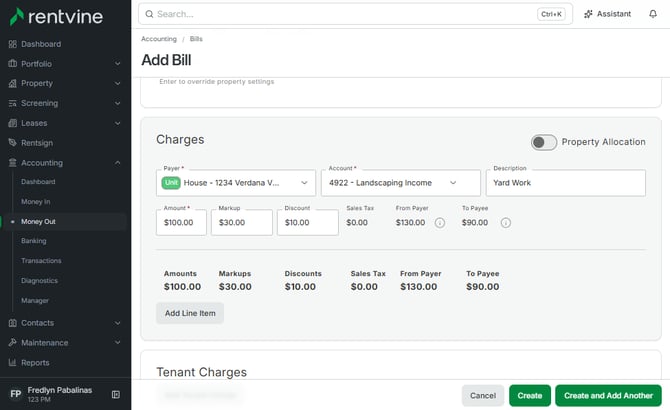This screenshot has width=670, height=410.
Task: Open Manager submenu item
Action: (35, 301)
